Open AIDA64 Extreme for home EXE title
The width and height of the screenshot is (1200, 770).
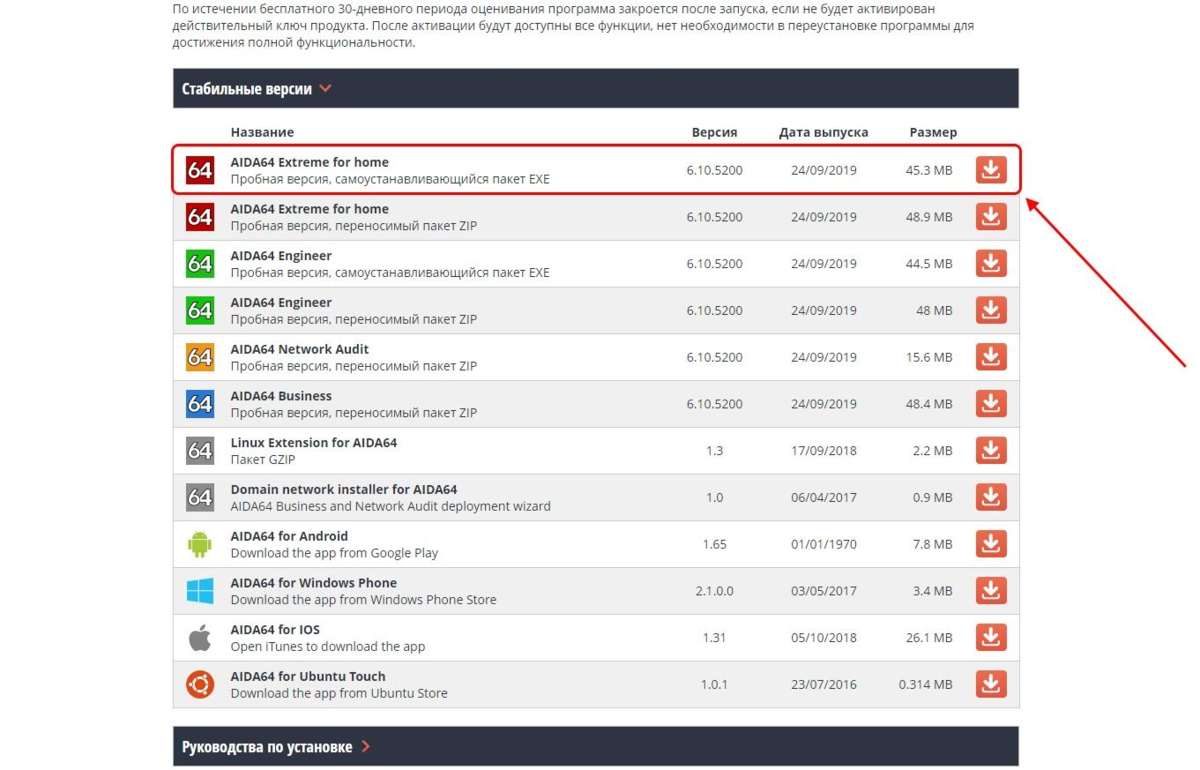tap(309, 162)
